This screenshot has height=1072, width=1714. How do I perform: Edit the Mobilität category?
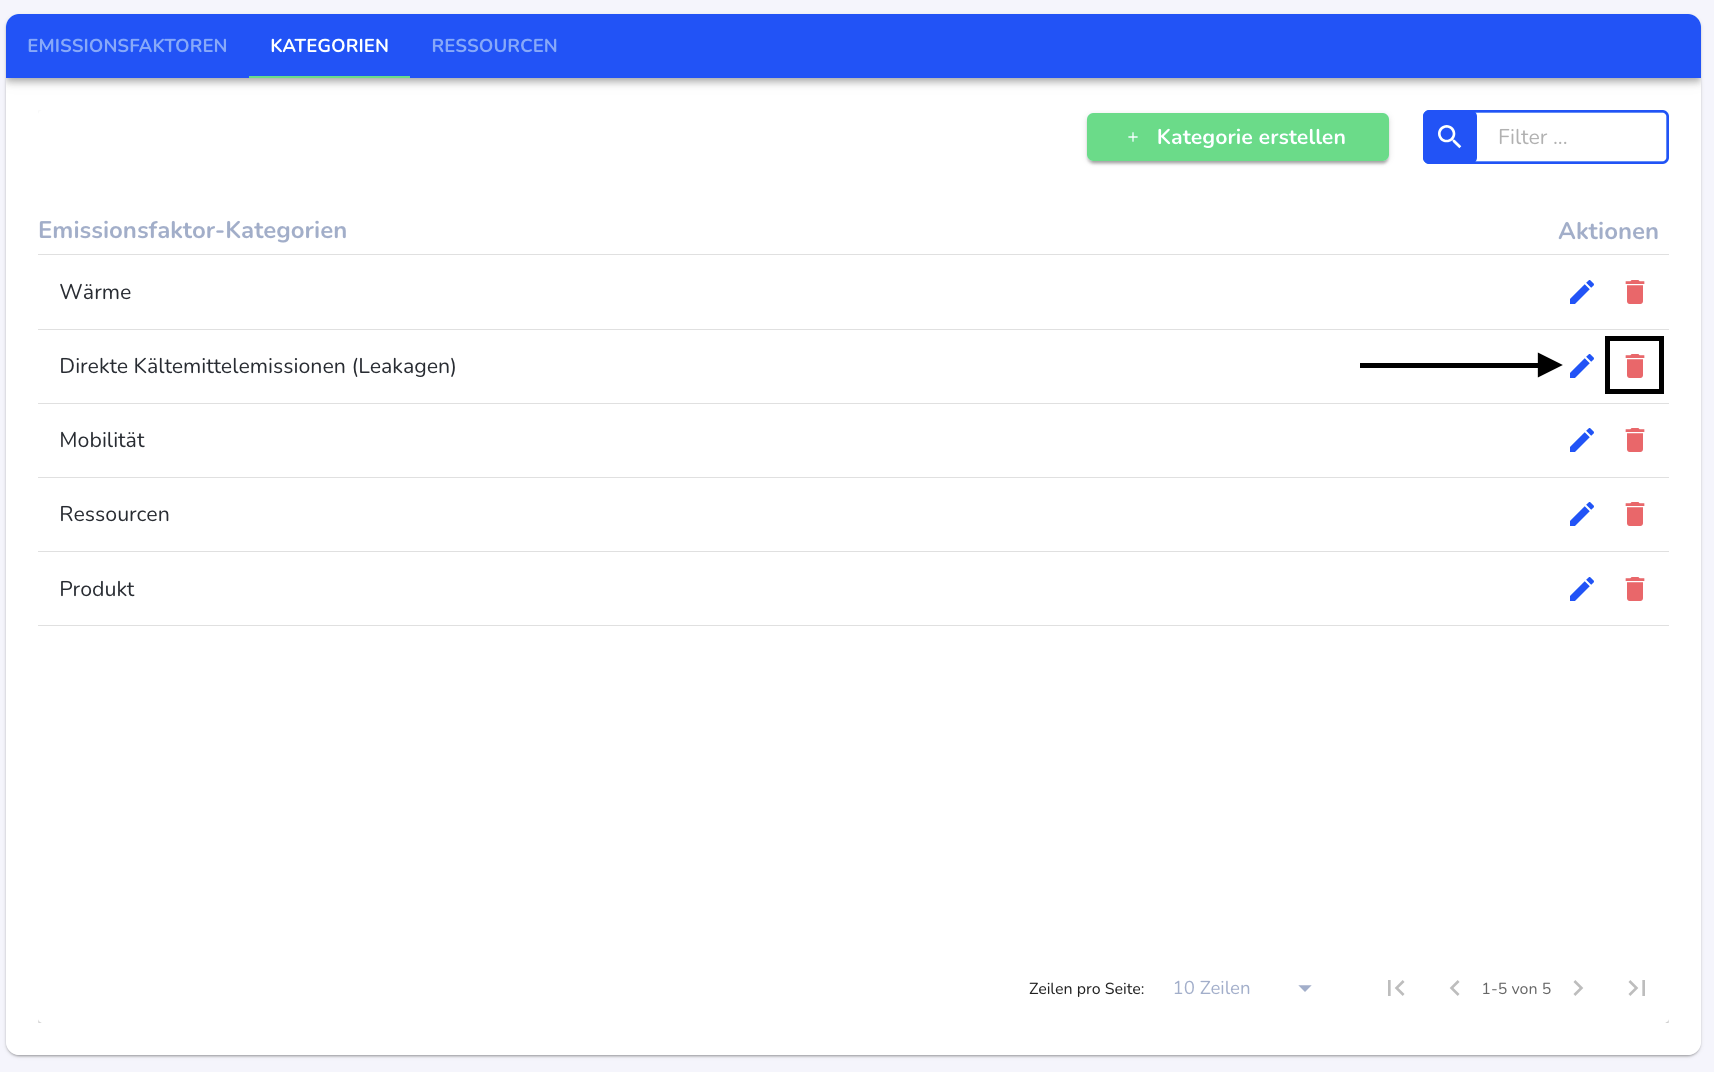(1581, 440)
